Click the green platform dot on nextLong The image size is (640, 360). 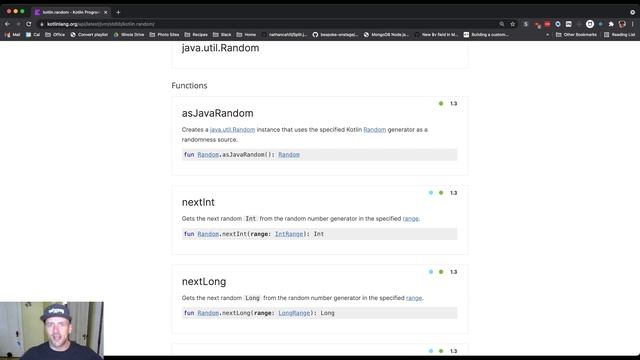tap(441, 272)
